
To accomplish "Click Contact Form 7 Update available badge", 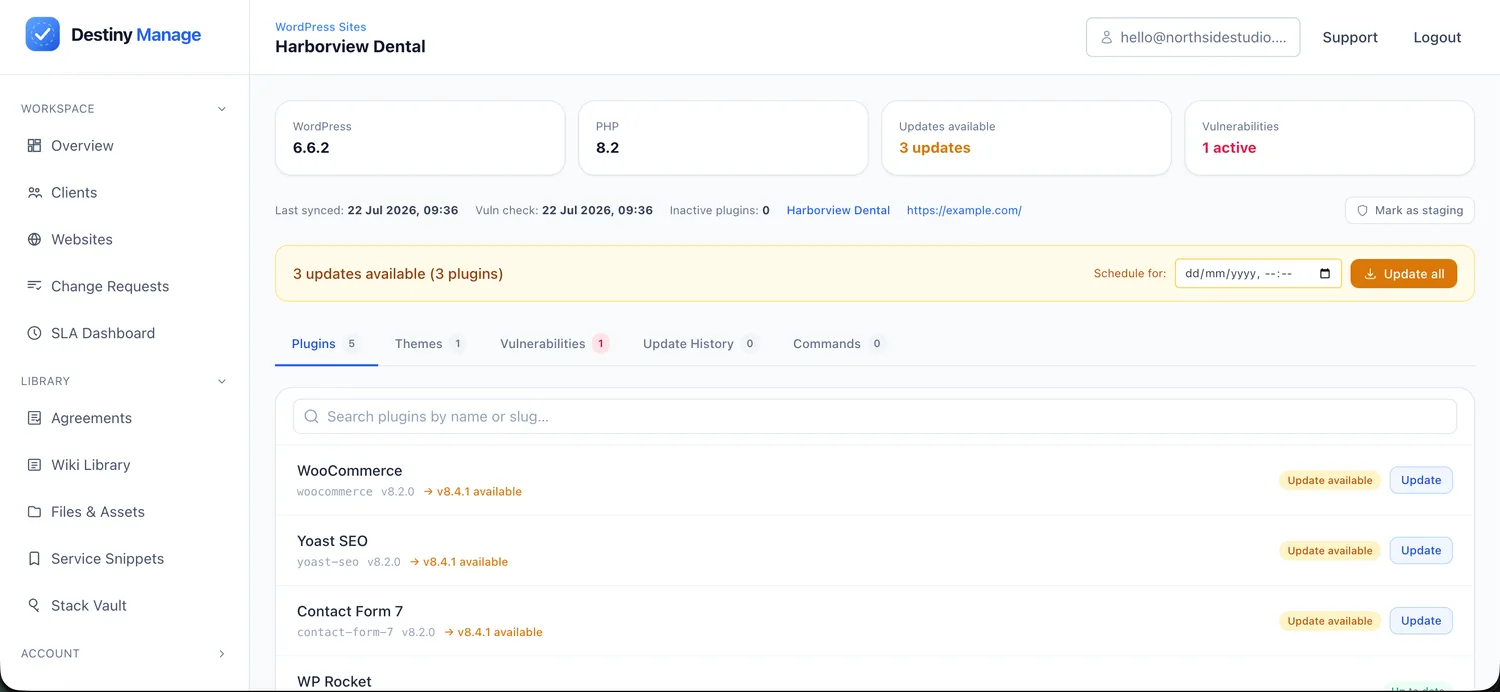I will click(1329, 621).
